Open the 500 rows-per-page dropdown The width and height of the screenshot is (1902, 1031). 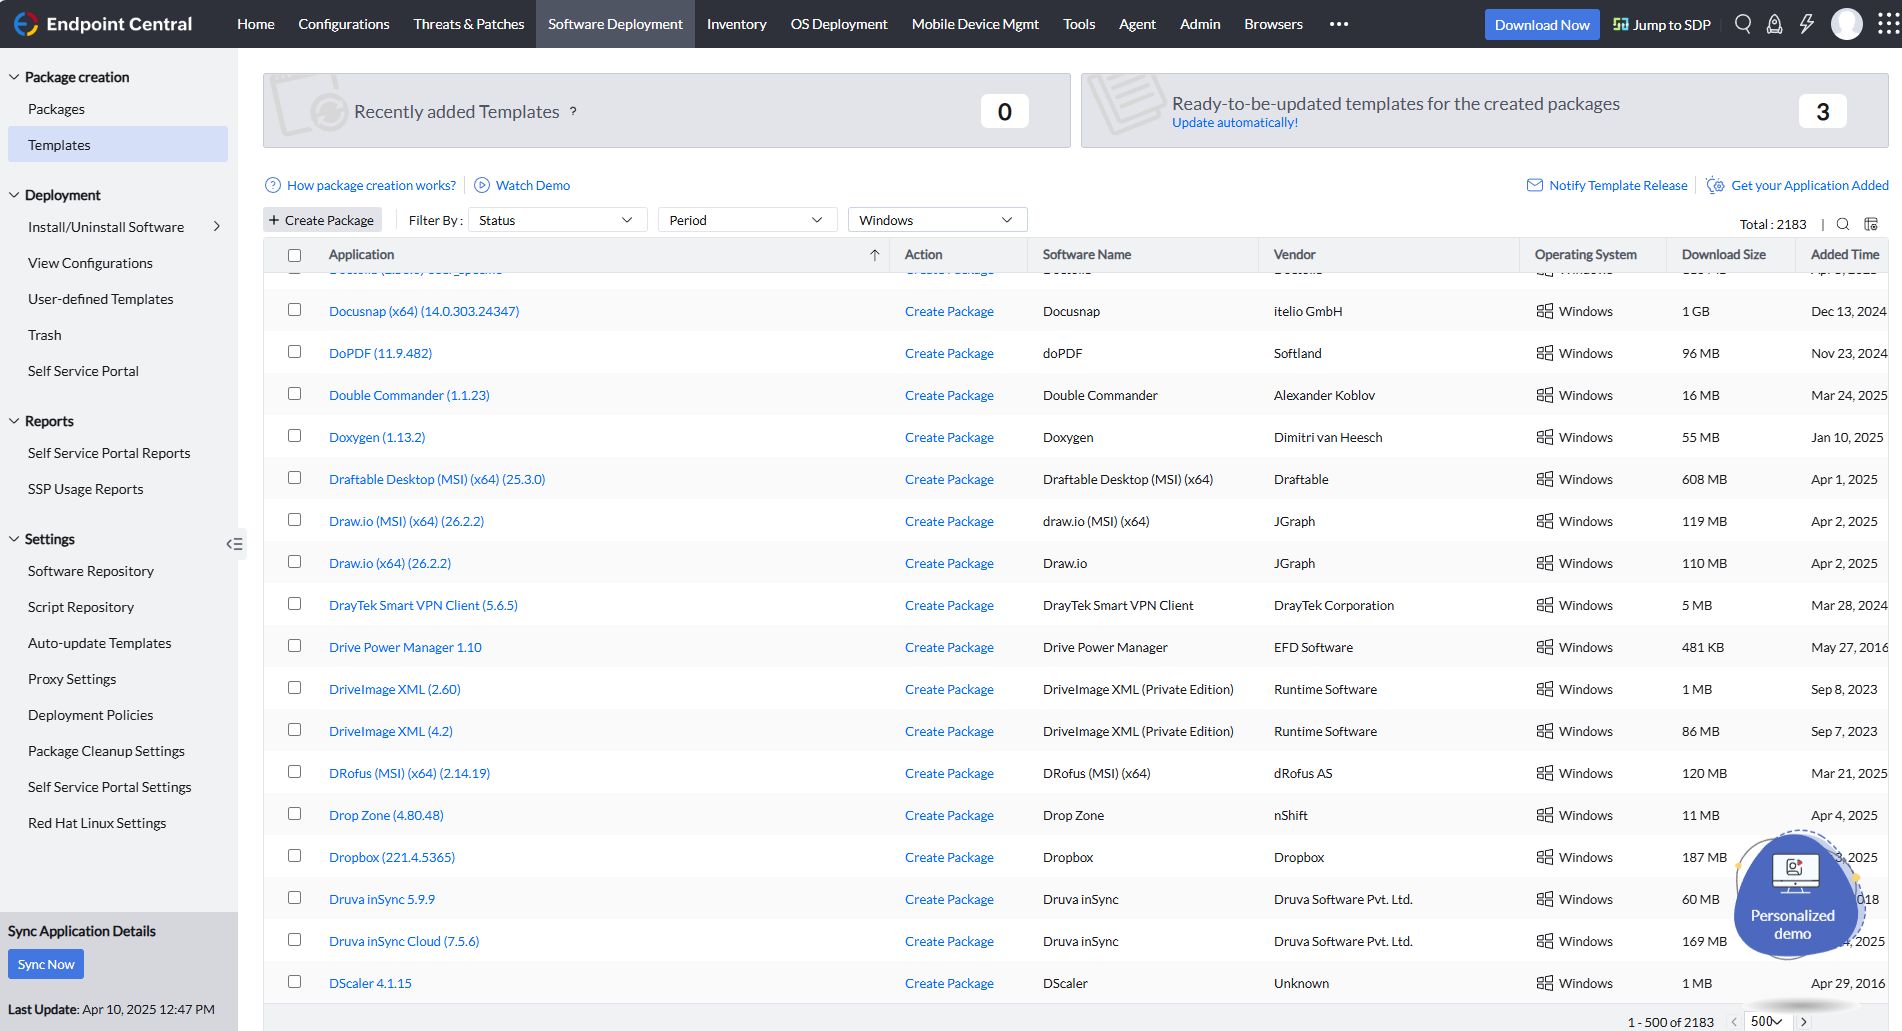[x=1766, y=1021]
